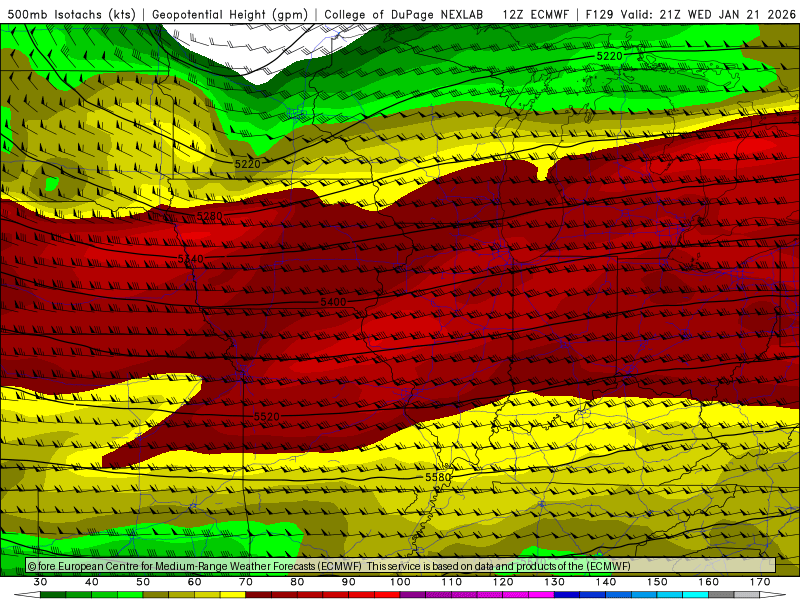Image resolution: width=800 pixels, height=600 pixels.
Task: Click the 5520 height contour label
Action: [x=266, y=417]
